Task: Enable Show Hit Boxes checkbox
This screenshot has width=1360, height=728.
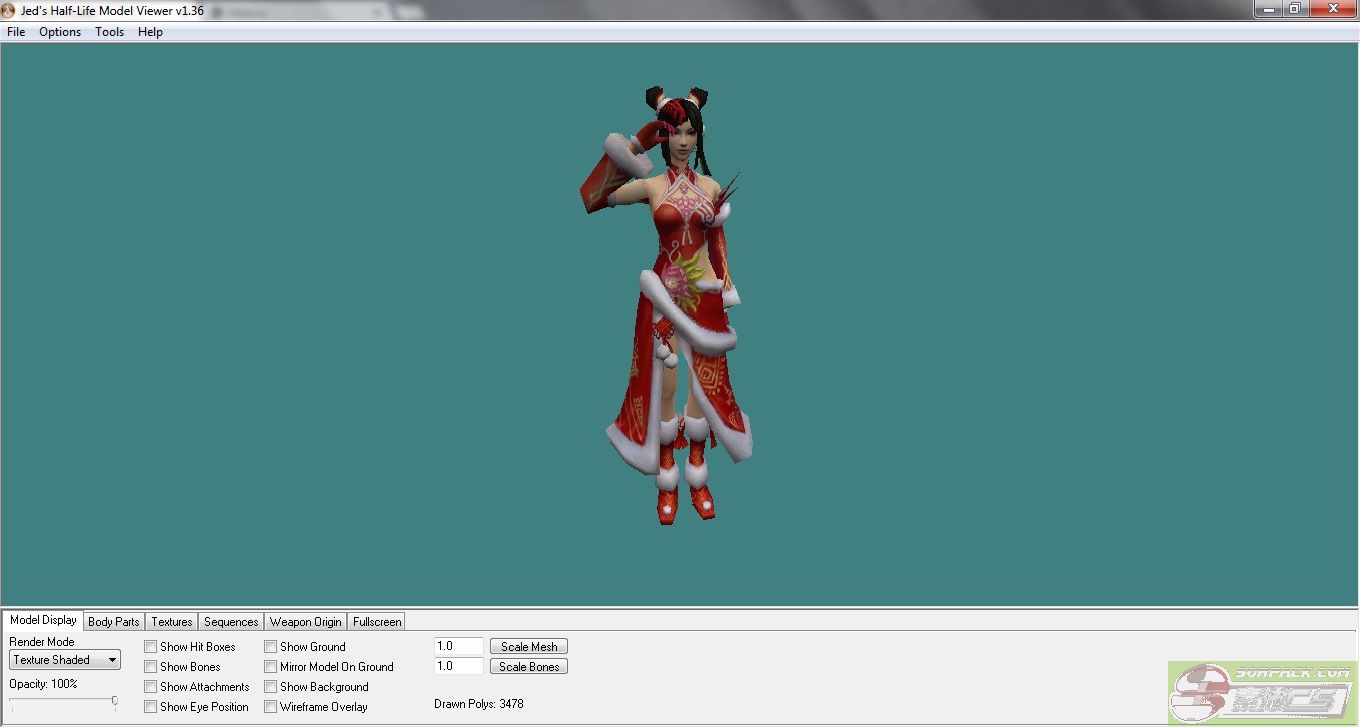Action: pyautogui.click(x=151, y=647)
